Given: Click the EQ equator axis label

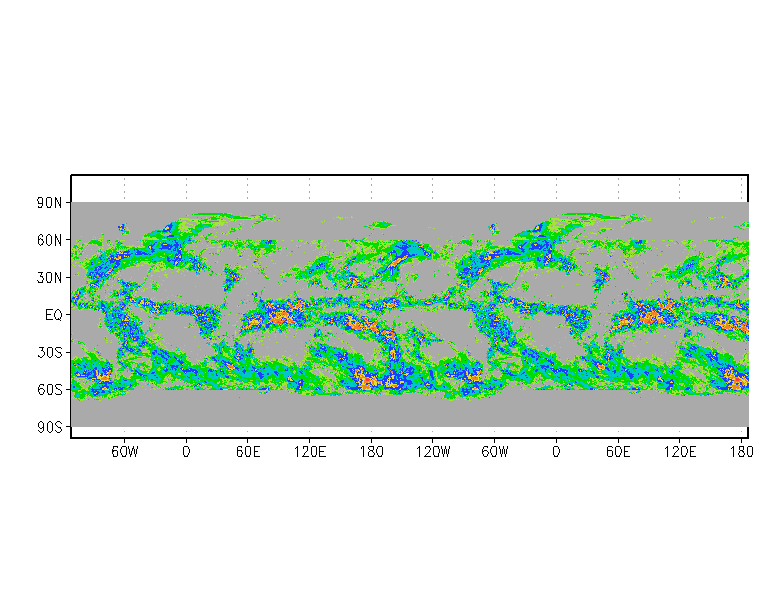Looking at the screenshot, I should click(x=54, y=315).
